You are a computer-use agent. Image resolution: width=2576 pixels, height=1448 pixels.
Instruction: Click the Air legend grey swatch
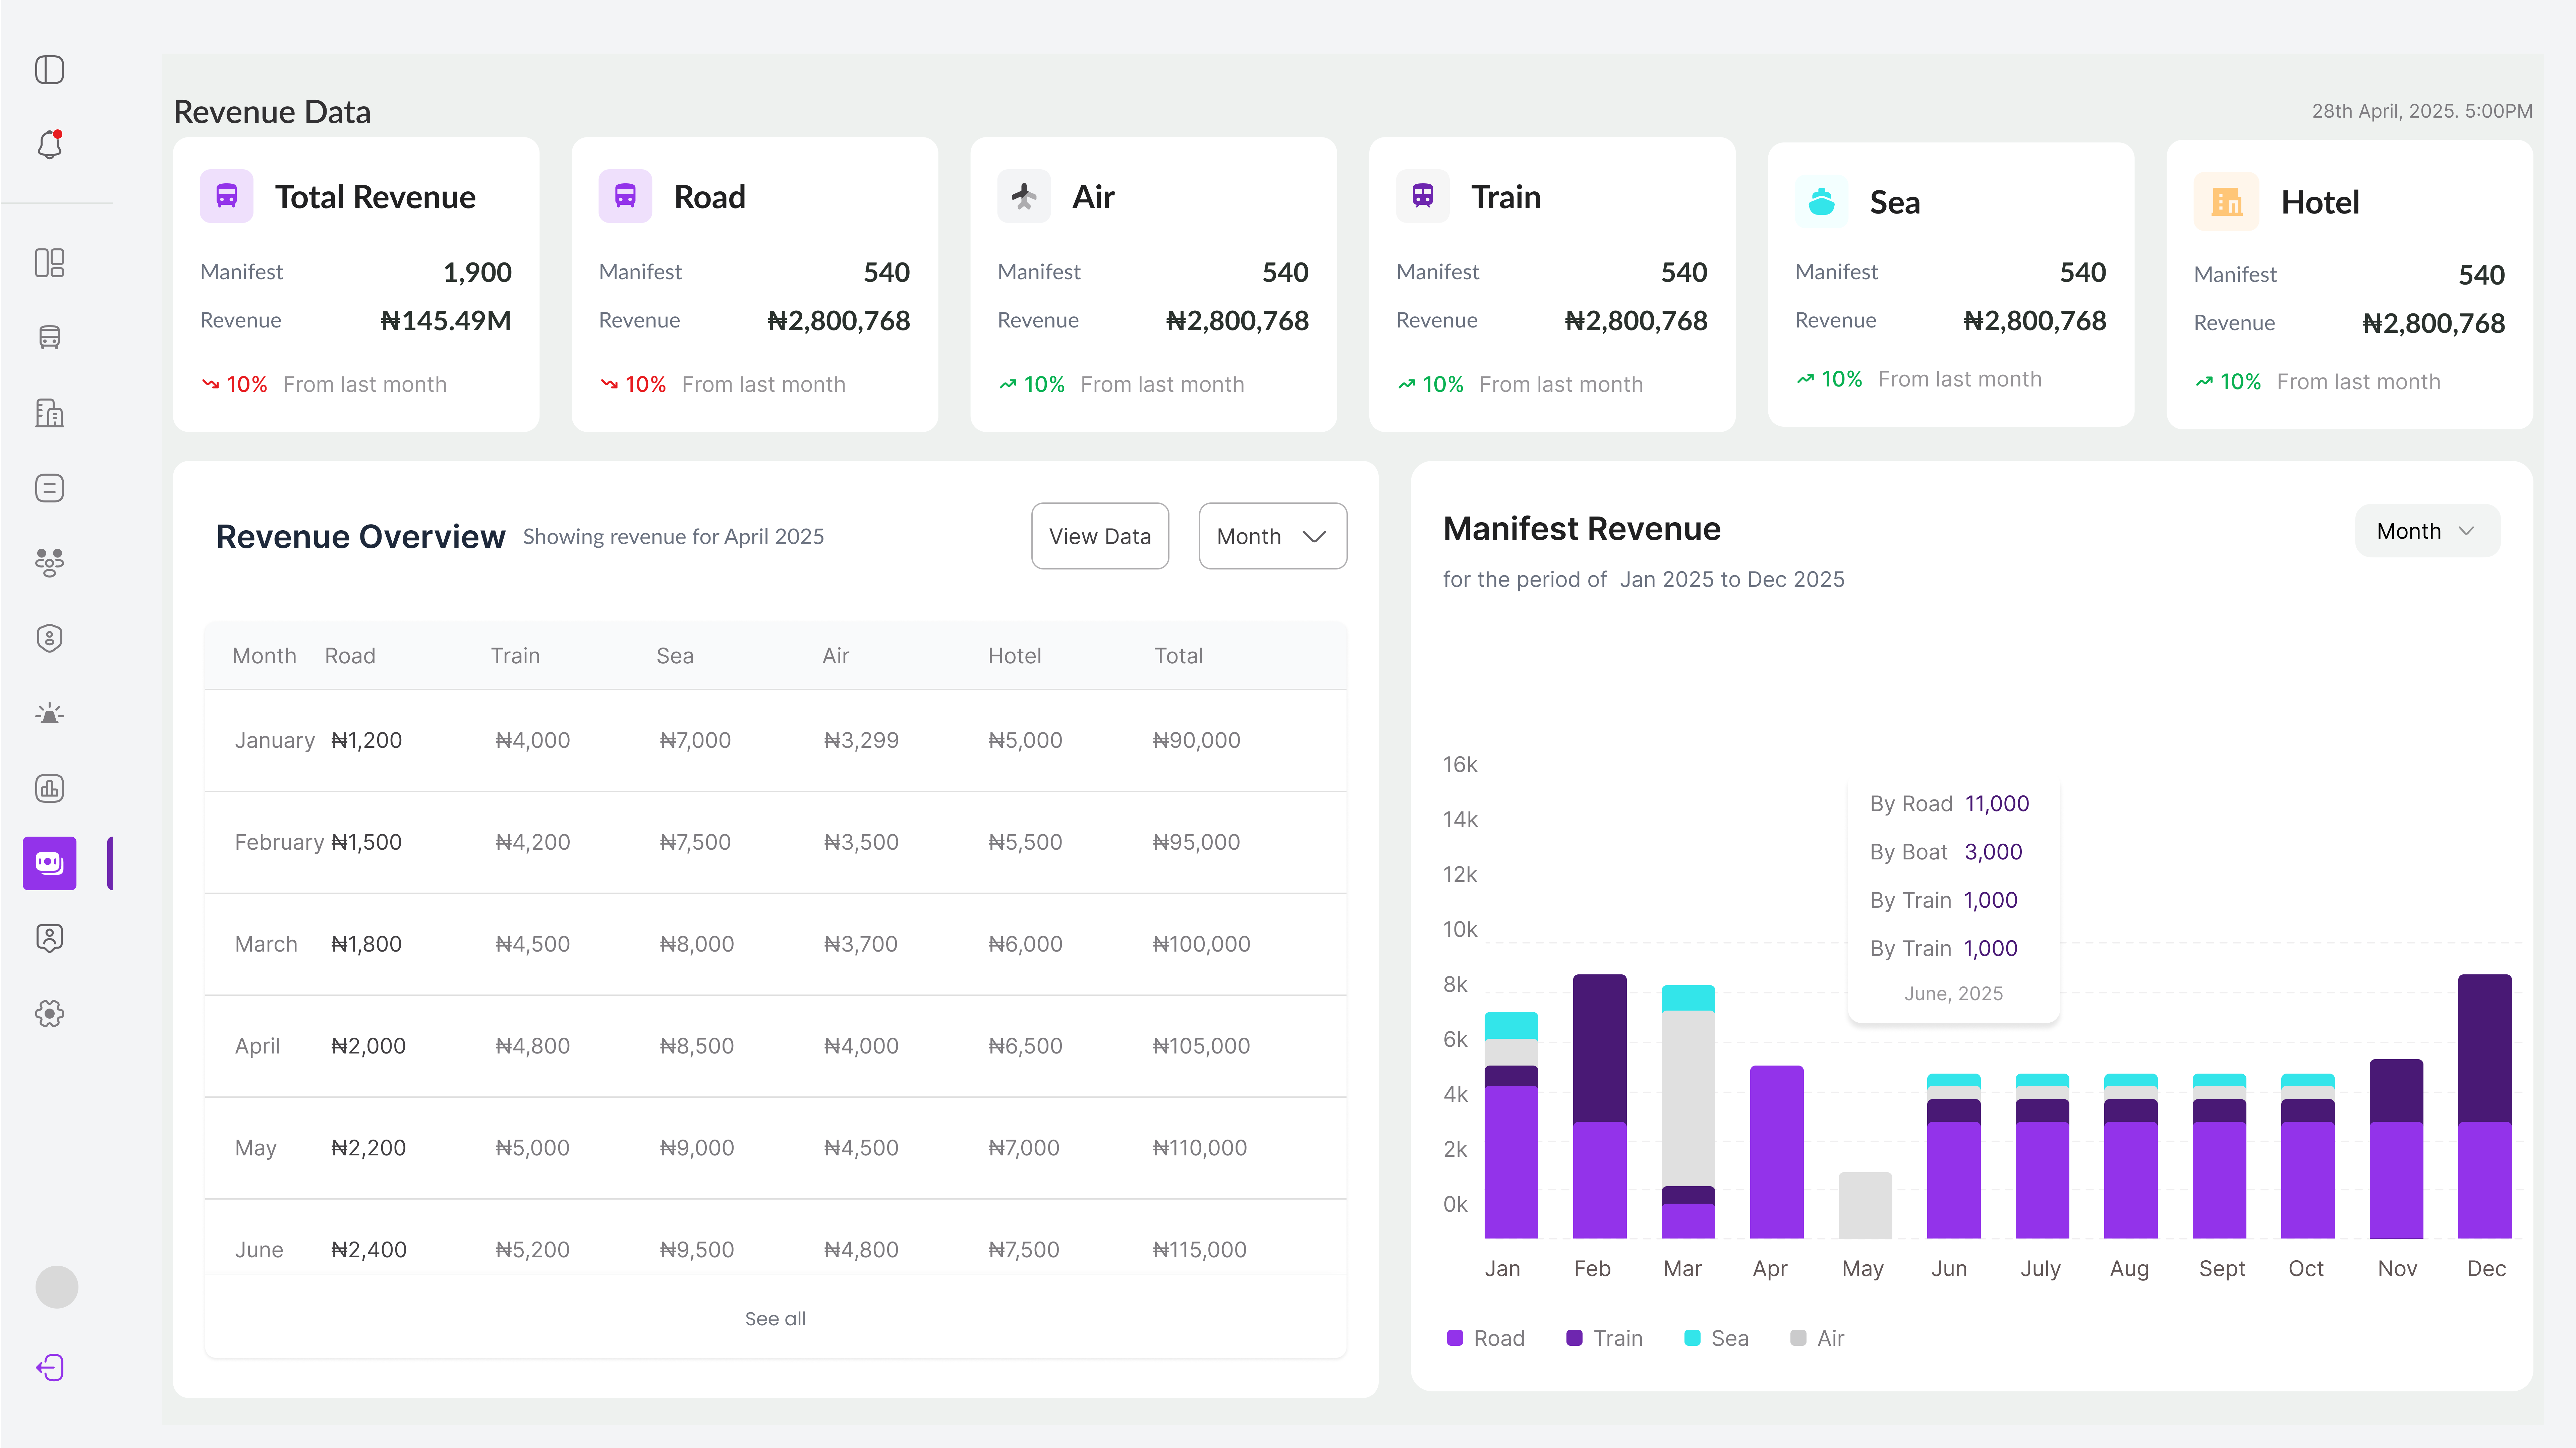pyautogui.click(x=1798, y=1338)
